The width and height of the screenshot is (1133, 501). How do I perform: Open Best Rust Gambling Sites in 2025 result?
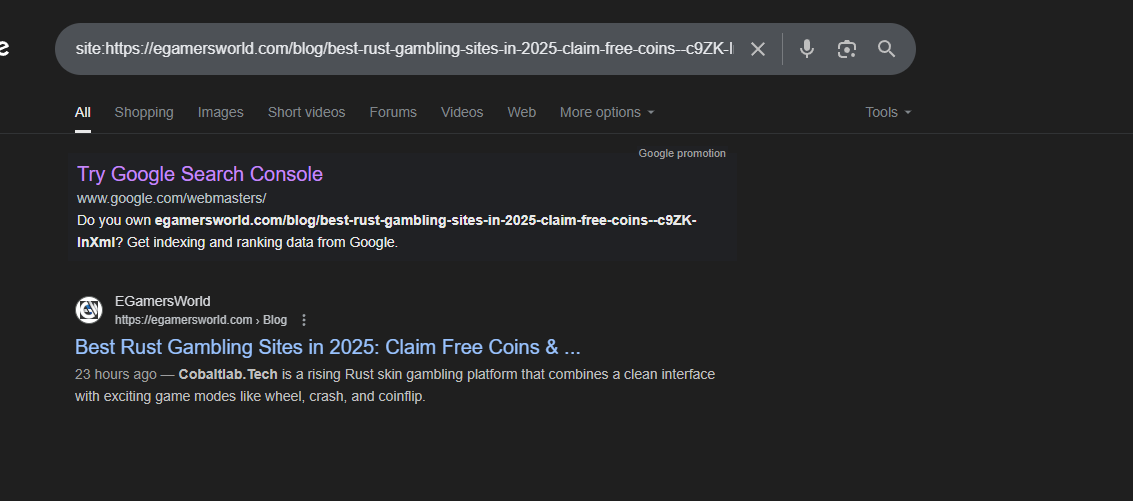tap(328, 347)
